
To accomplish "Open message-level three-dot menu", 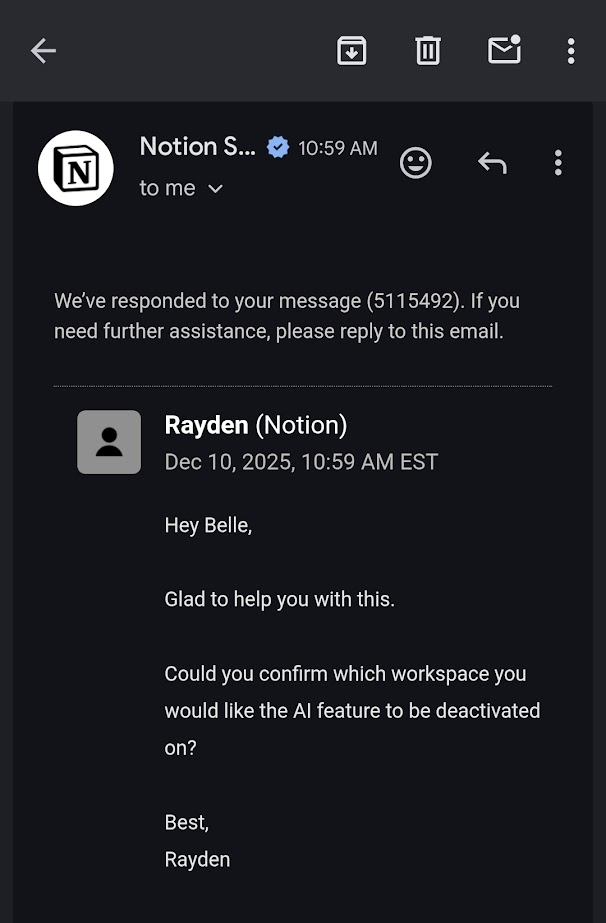I will click(558, 163).
